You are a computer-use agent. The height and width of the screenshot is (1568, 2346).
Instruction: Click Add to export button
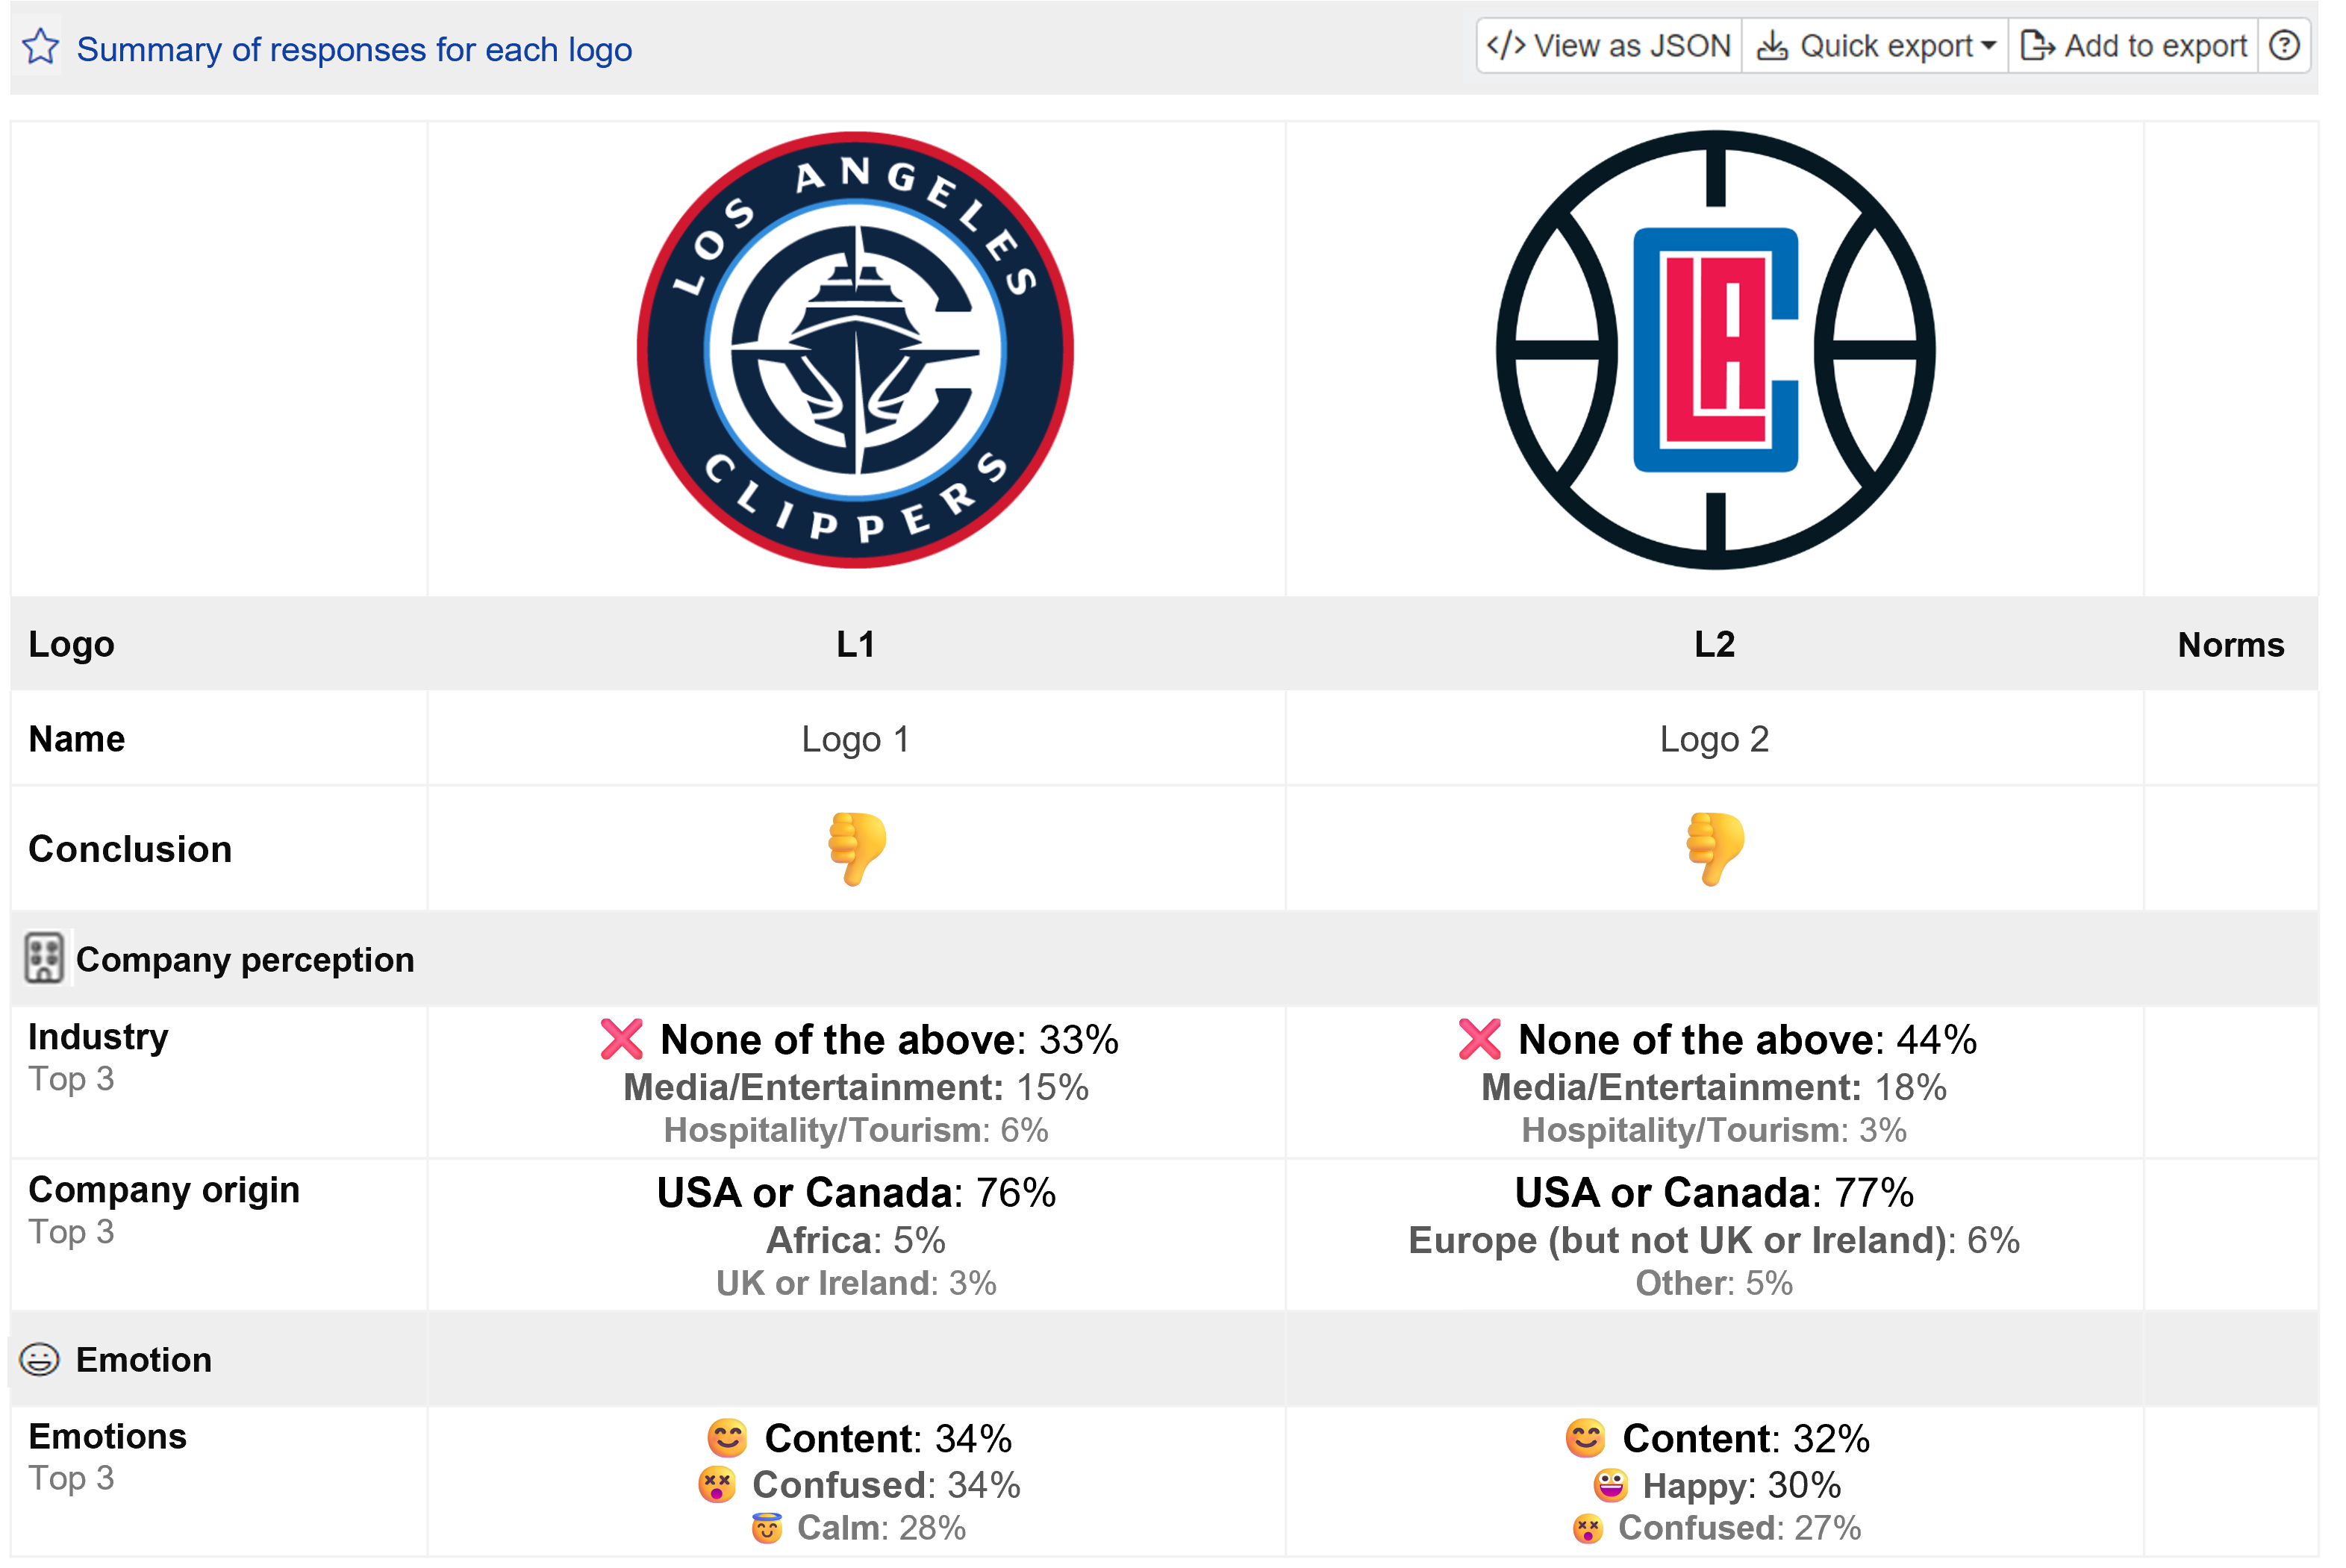click(x=2133, y=46)
